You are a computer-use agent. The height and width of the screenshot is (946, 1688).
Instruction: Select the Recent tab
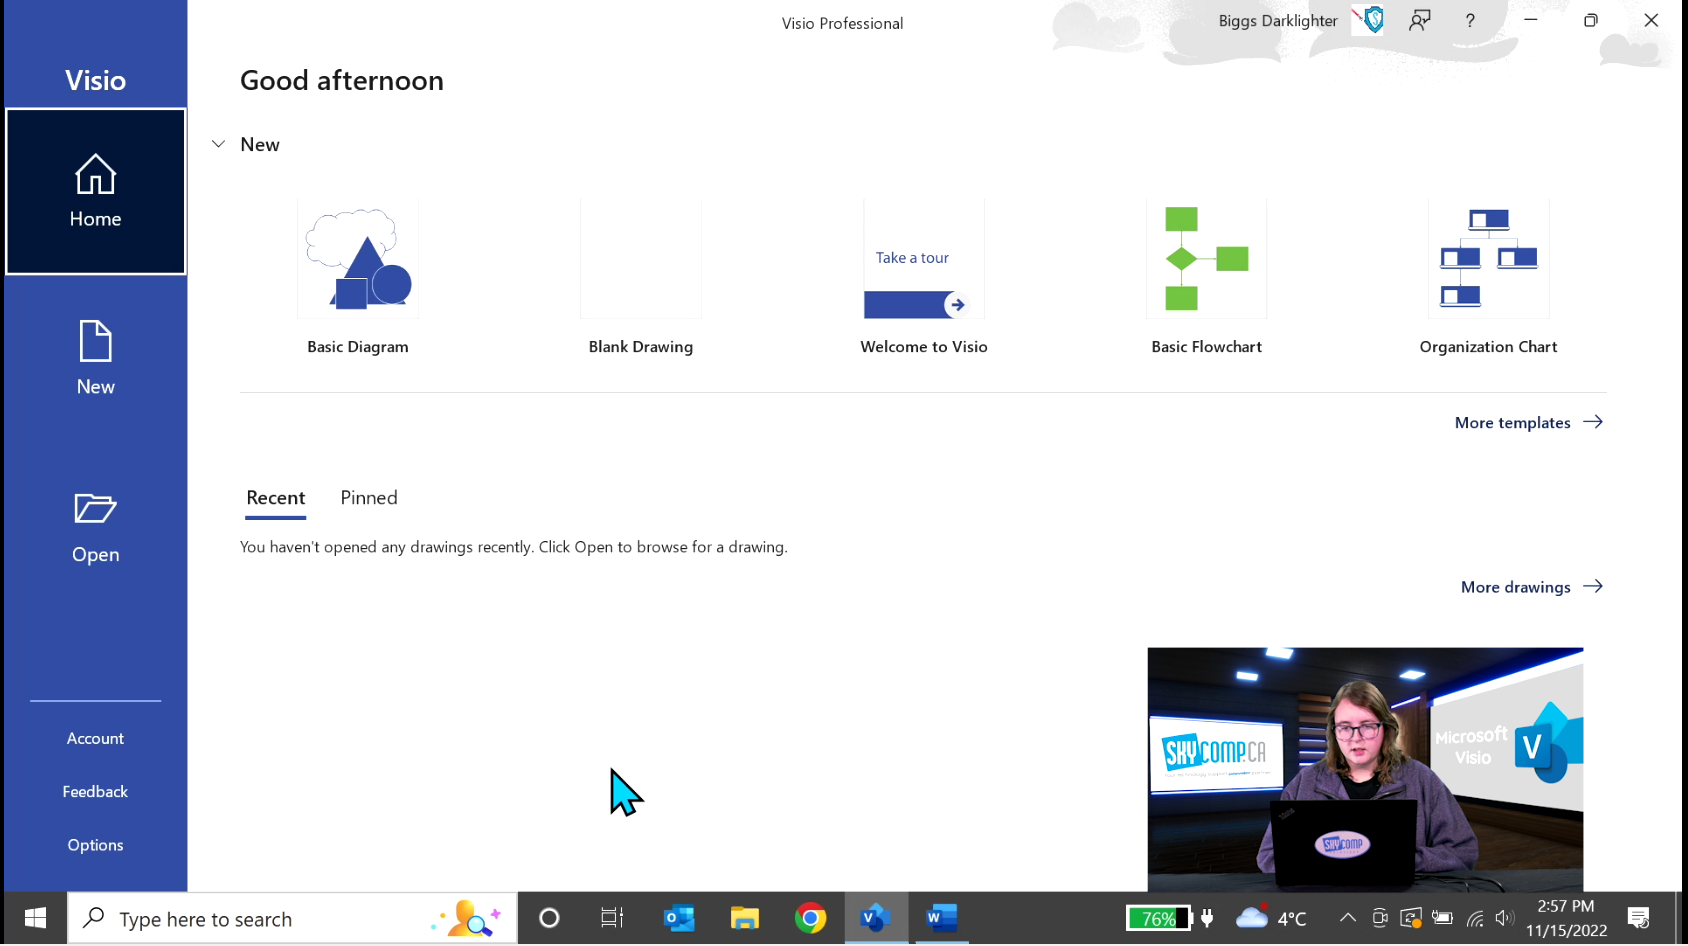[275, 497]
